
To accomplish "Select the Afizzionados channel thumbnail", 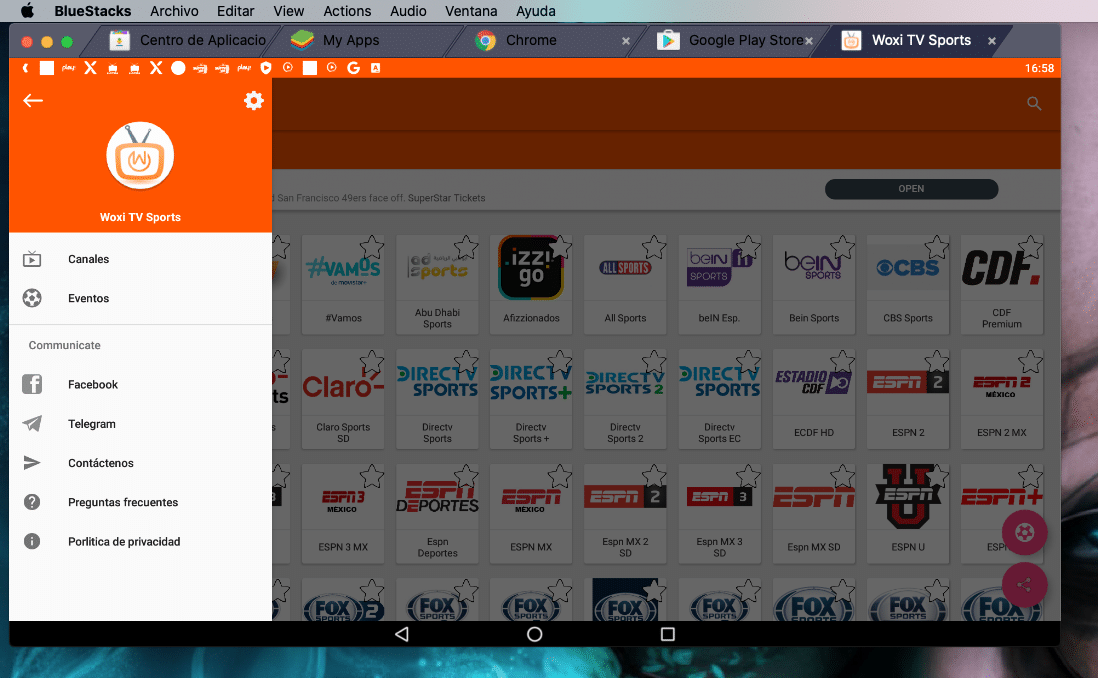I will (531, 268).
